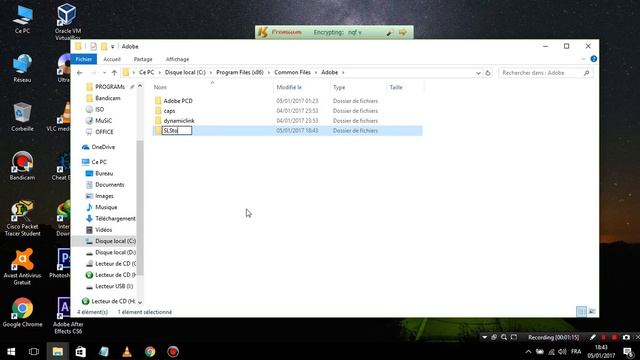Open the Fichier tab
Viewport: 640px width, 360px height.
(x=84, y=59)
